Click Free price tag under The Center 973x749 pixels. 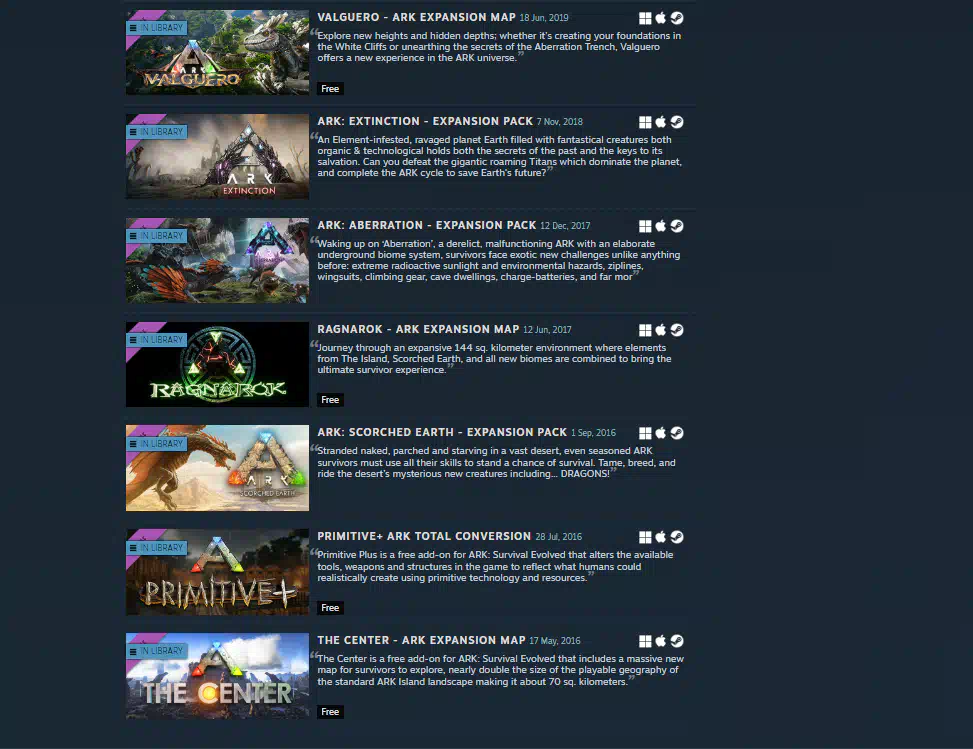point(330,712)
